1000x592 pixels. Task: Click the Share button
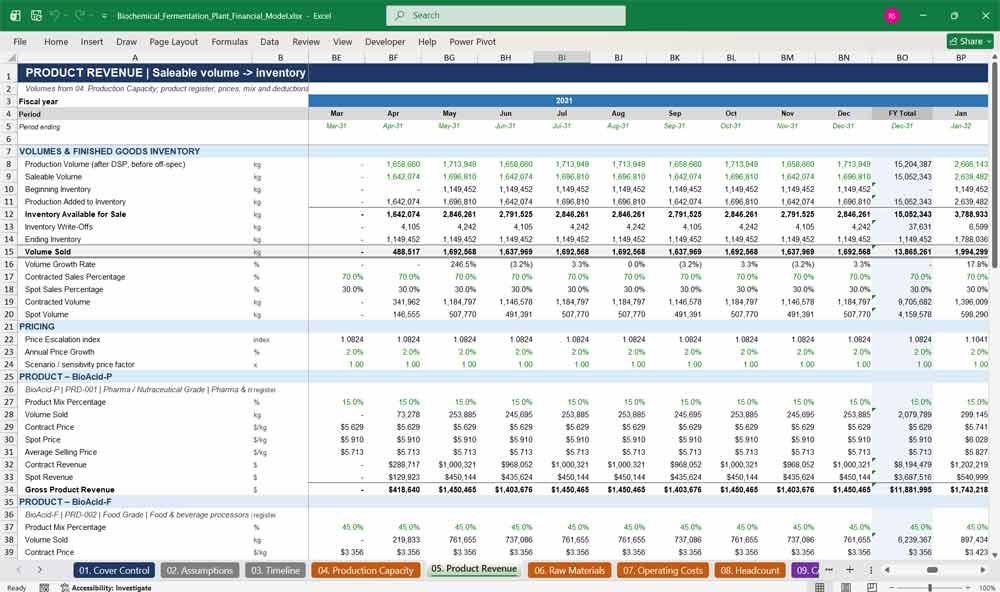click(970, 41)
